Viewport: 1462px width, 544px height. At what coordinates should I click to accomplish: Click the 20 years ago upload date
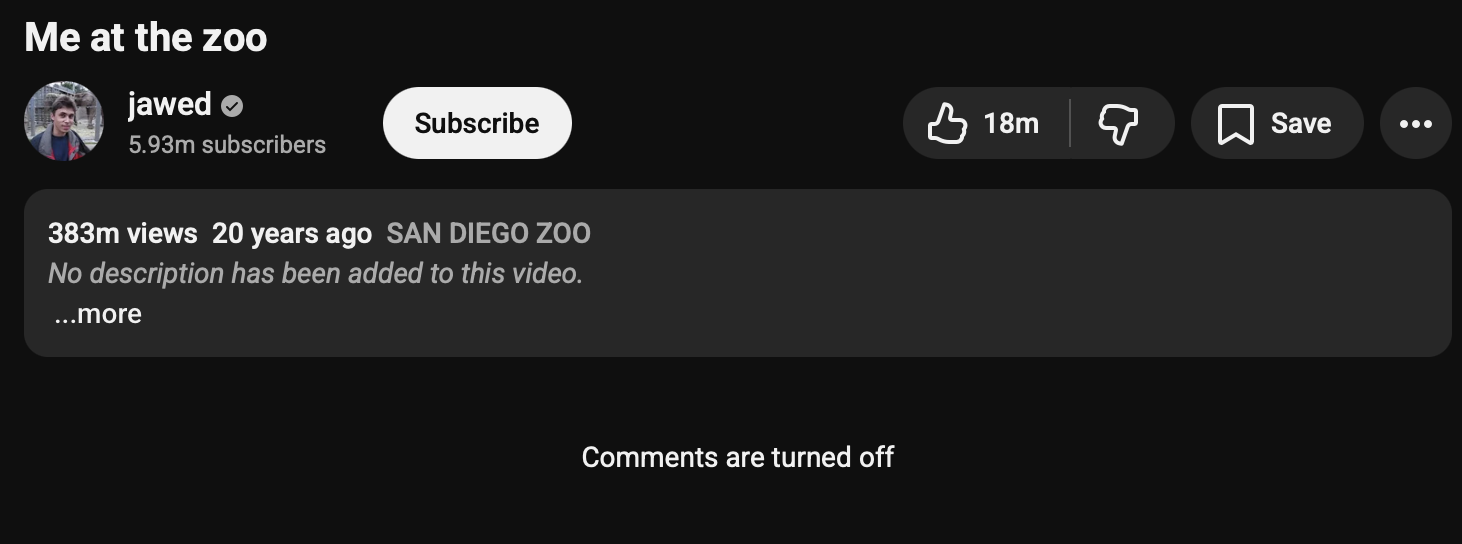[292, 234]
